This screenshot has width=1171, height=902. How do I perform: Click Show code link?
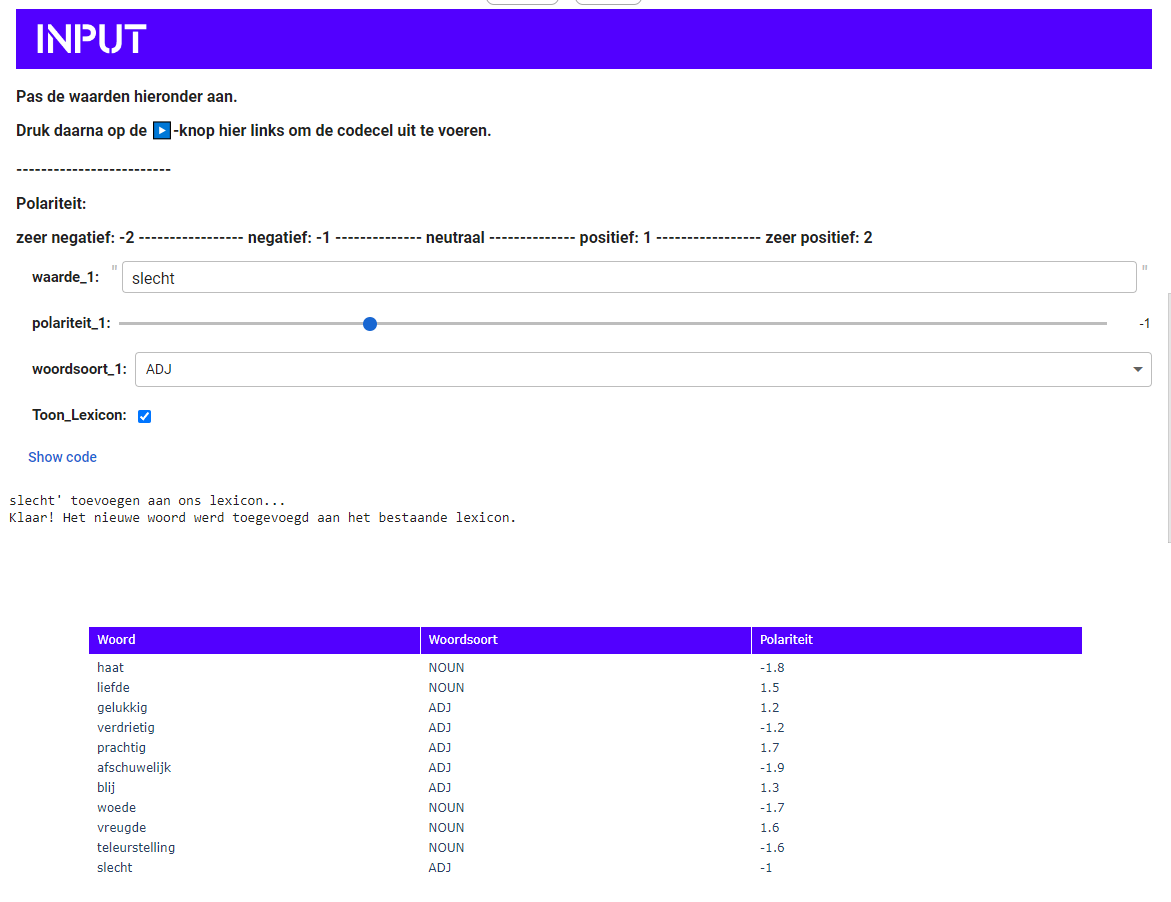point(63,457)
